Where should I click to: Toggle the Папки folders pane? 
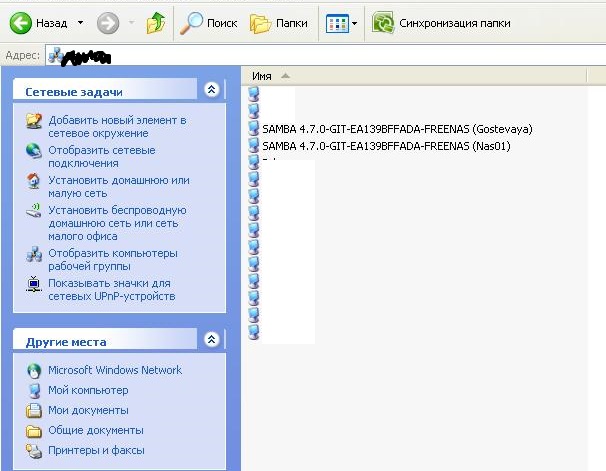point(279,23)
